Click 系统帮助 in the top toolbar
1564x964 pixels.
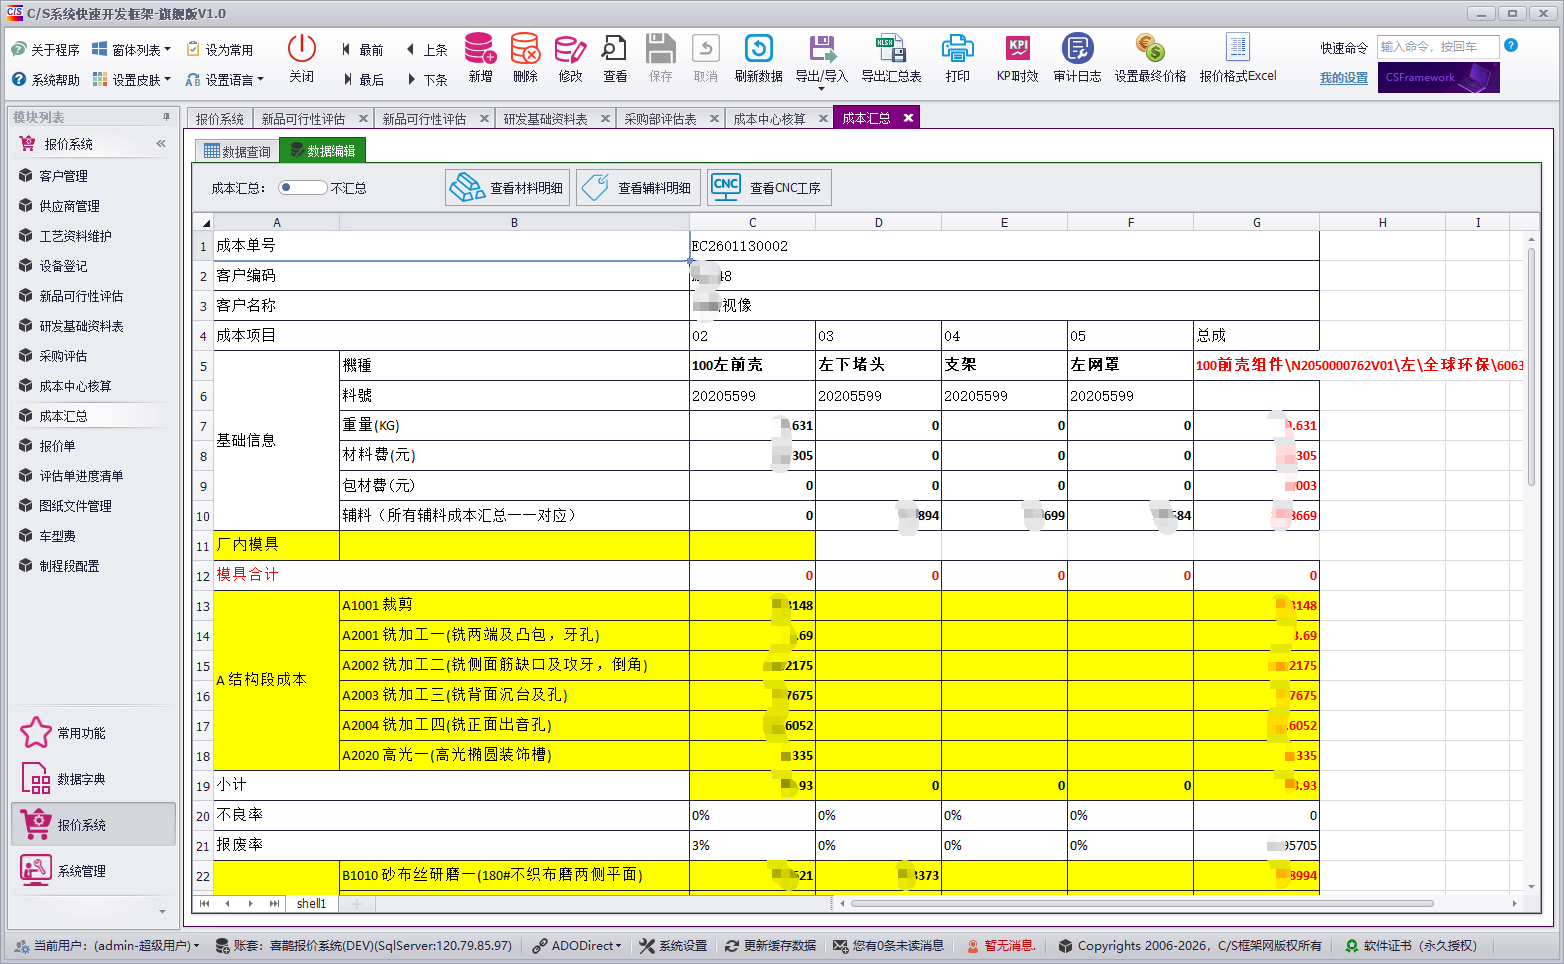tap(45, 80)
